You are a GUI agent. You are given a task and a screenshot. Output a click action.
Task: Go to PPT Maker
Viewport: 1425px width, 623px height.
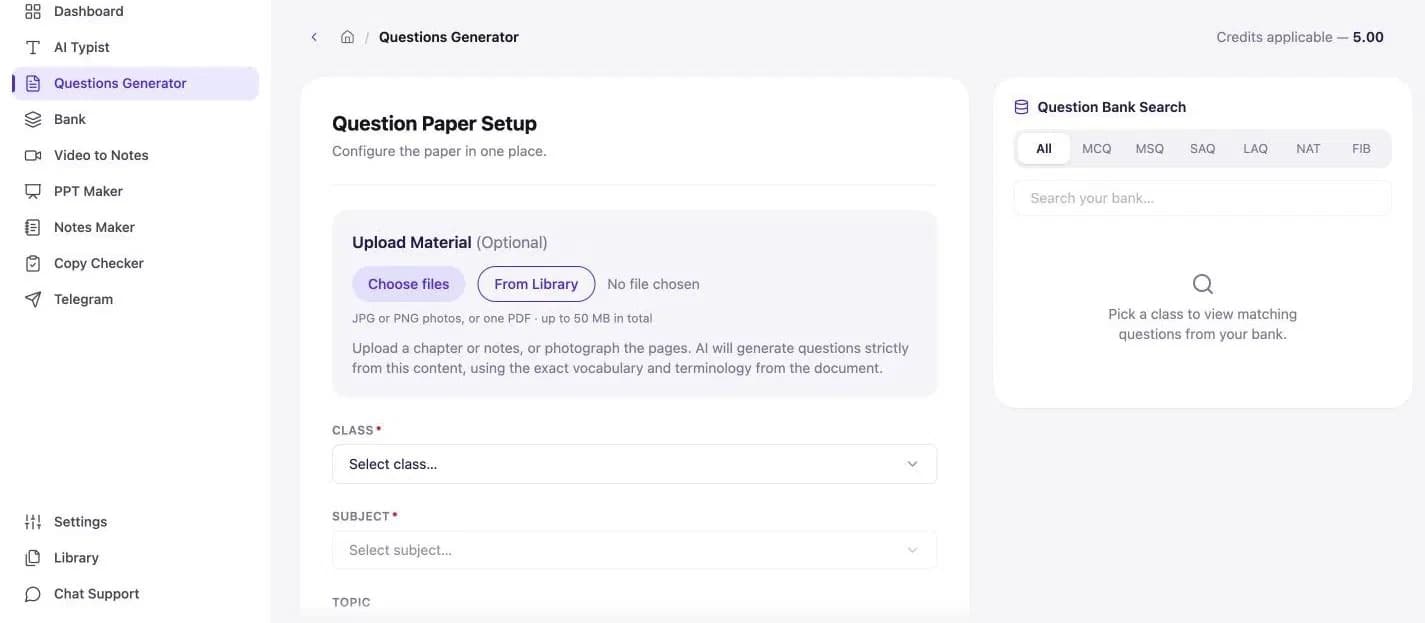click(135, 191)
